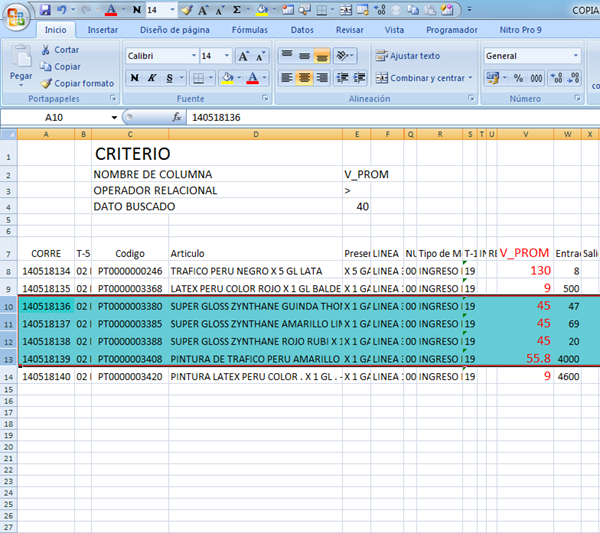Click the yellow fill color bucket
Image resolution: width=600 pixels, height=533 pixels.
[x=227, y=78]
